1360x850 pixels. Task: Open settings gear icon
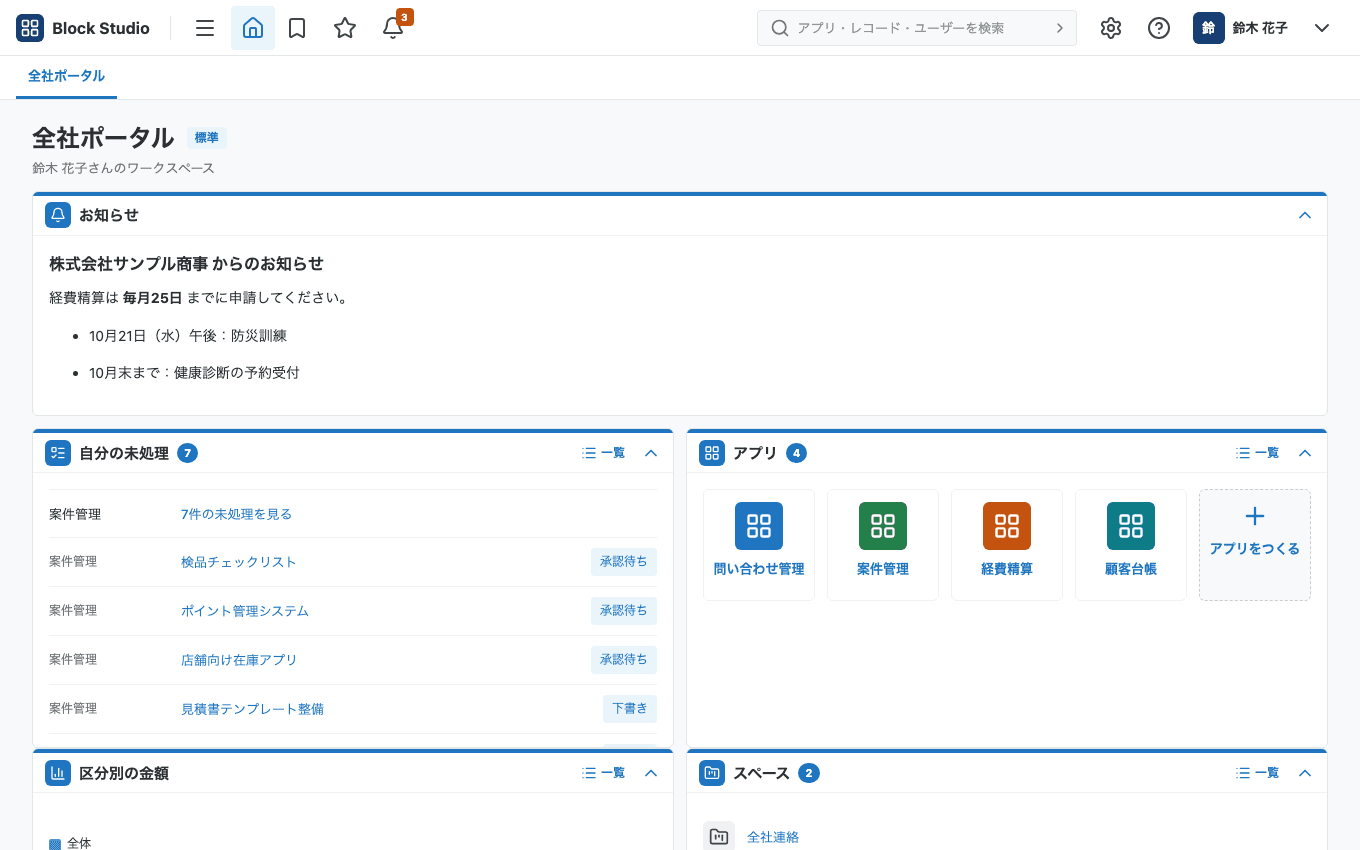1111,28
